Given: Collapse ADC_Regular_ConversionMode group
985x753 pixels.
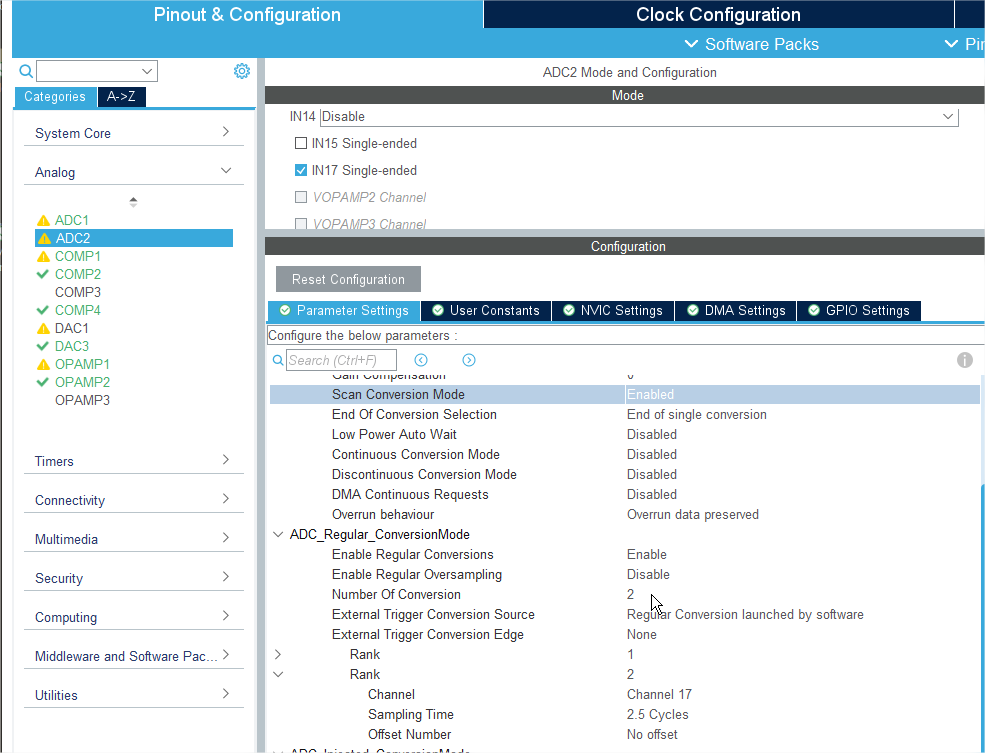Looking at the screenshot, I should click(x=278, y=534).
